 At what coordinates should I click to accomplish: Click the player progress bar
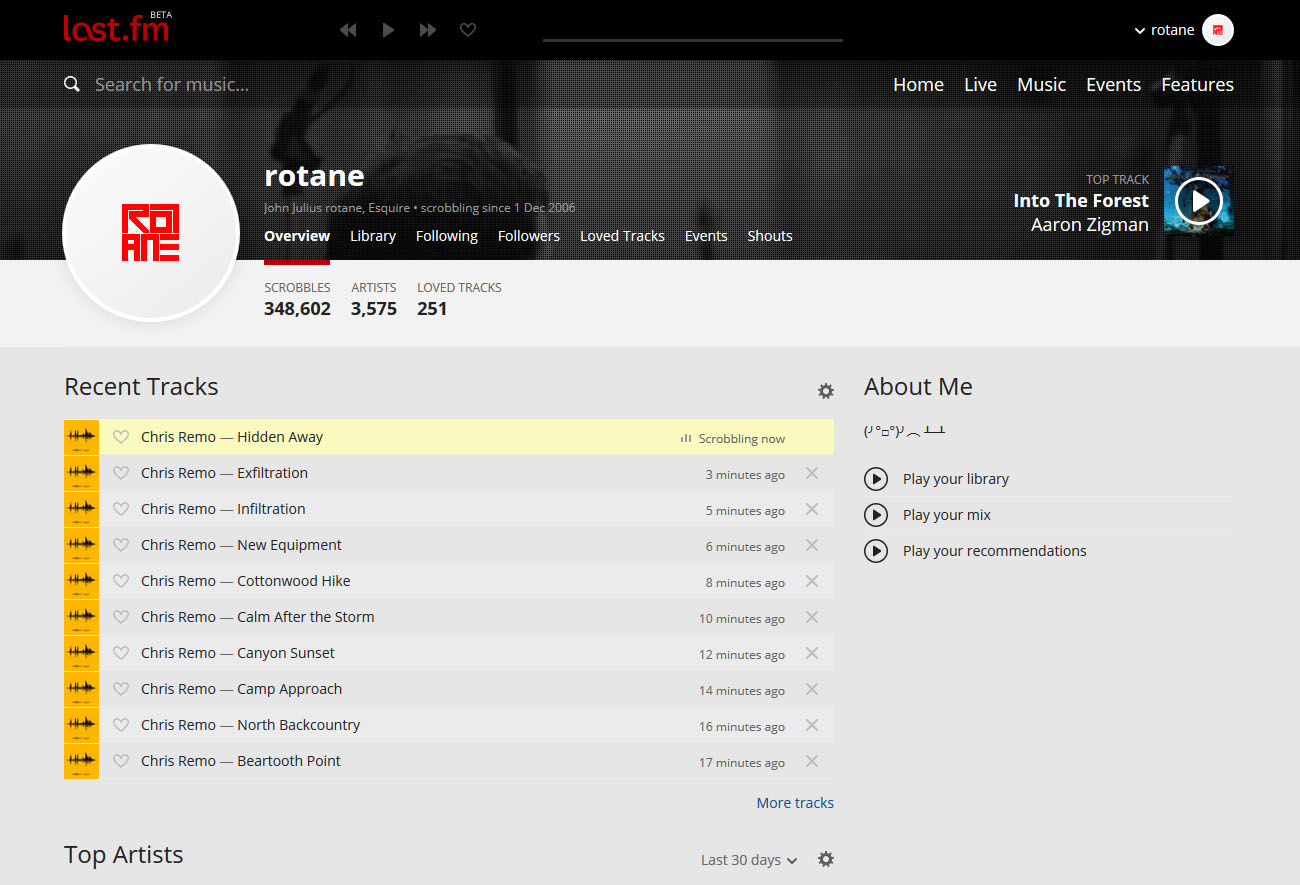pos(693,40)
